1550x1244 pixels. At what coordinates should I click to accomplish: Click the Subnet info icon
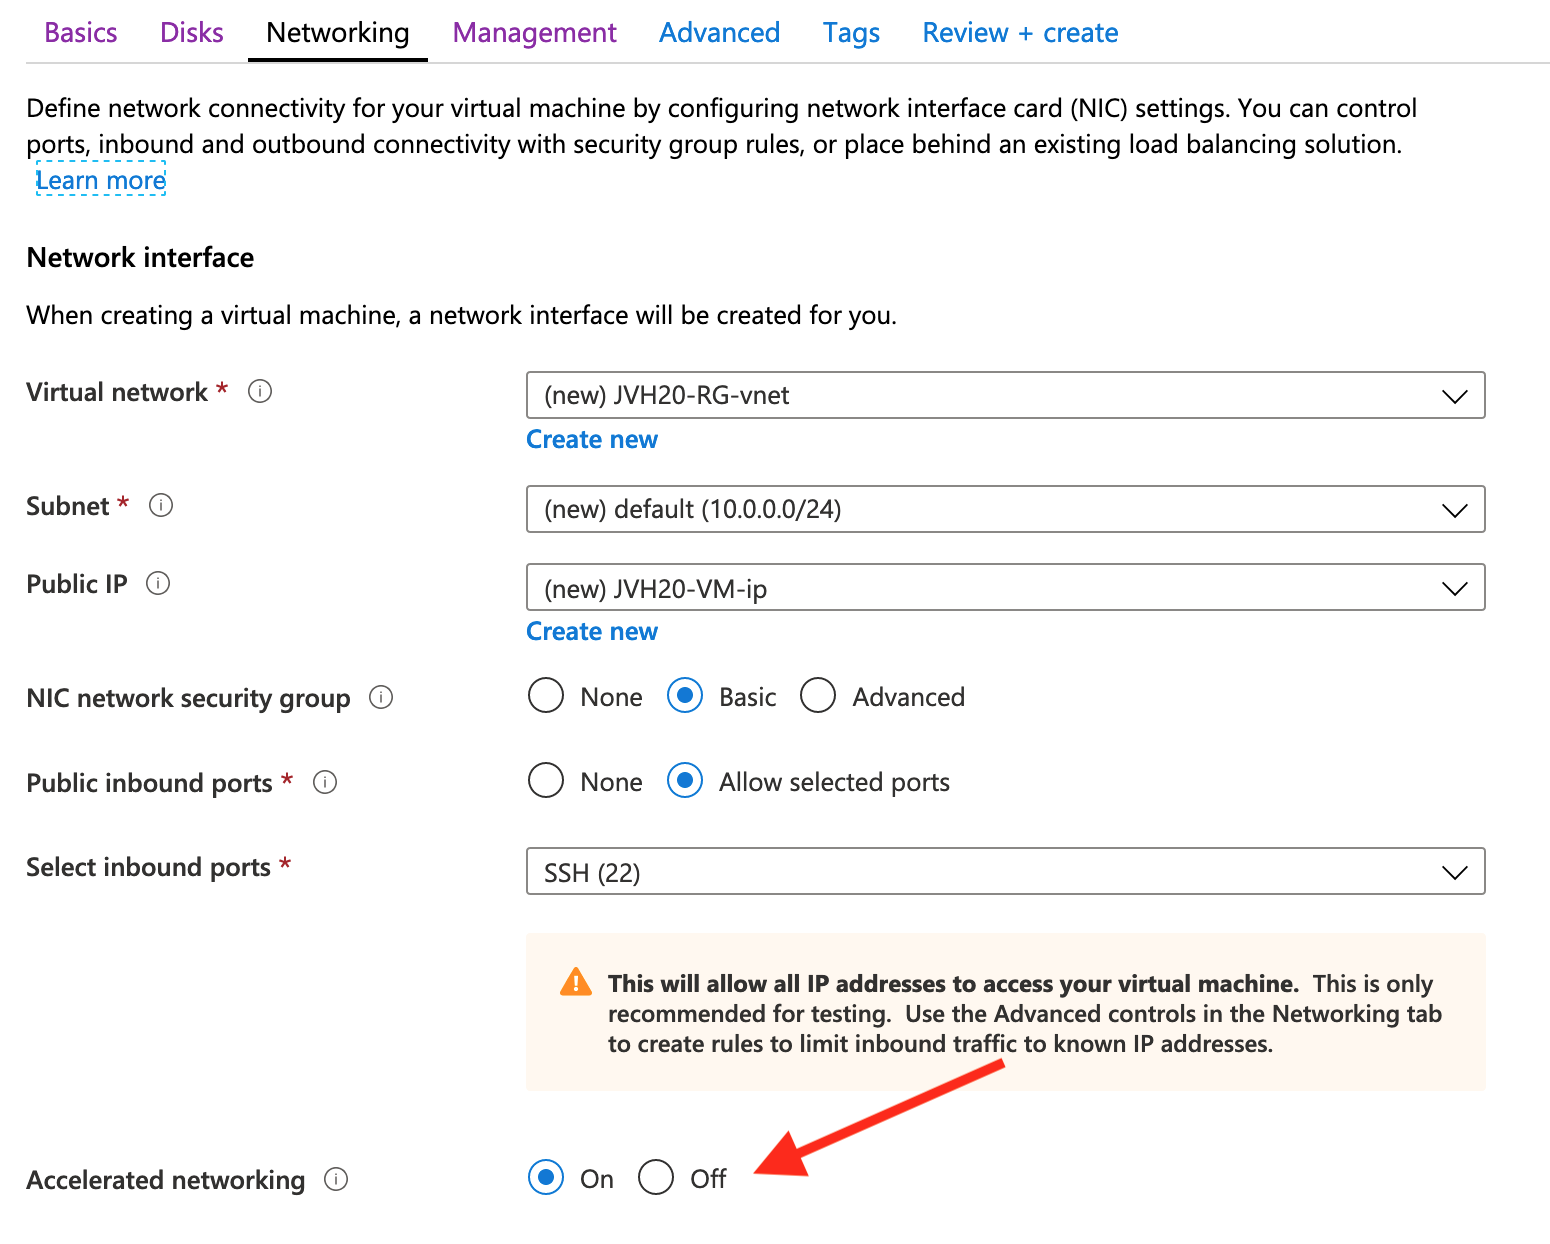tap(161, 505)
